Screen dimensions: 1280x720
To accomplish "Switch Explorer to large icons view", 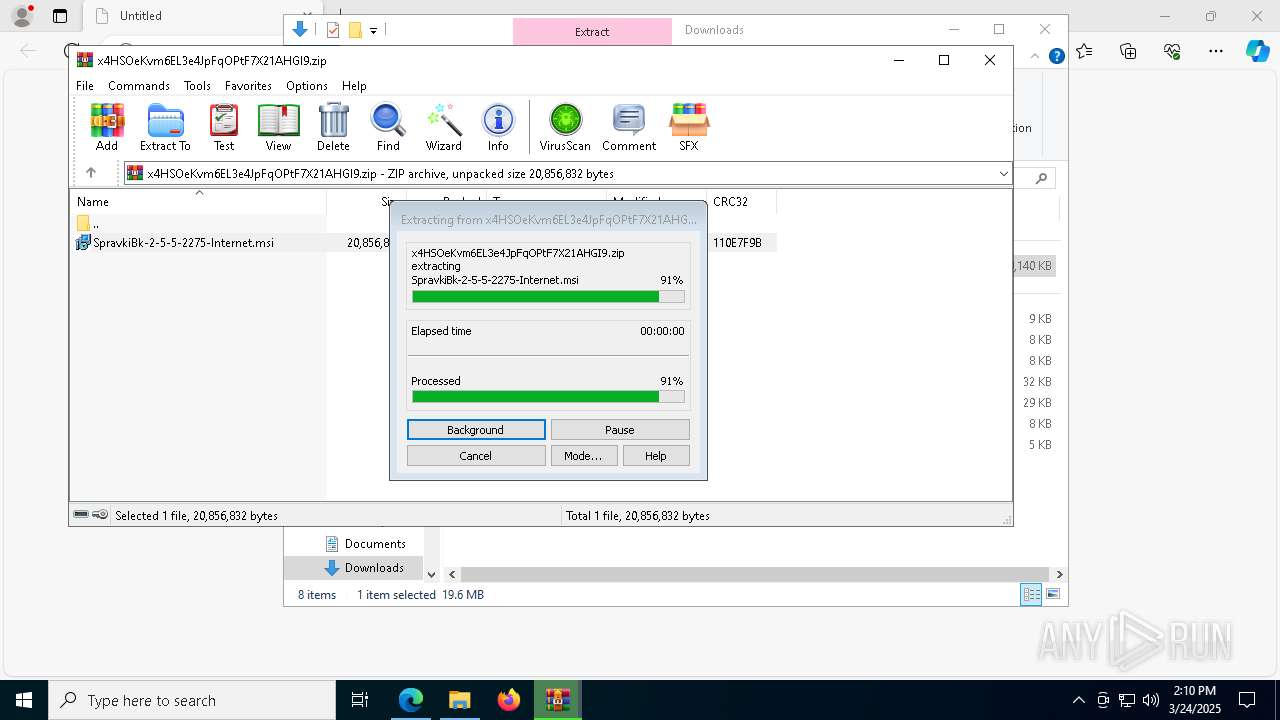I will (x=1053, y=594).
